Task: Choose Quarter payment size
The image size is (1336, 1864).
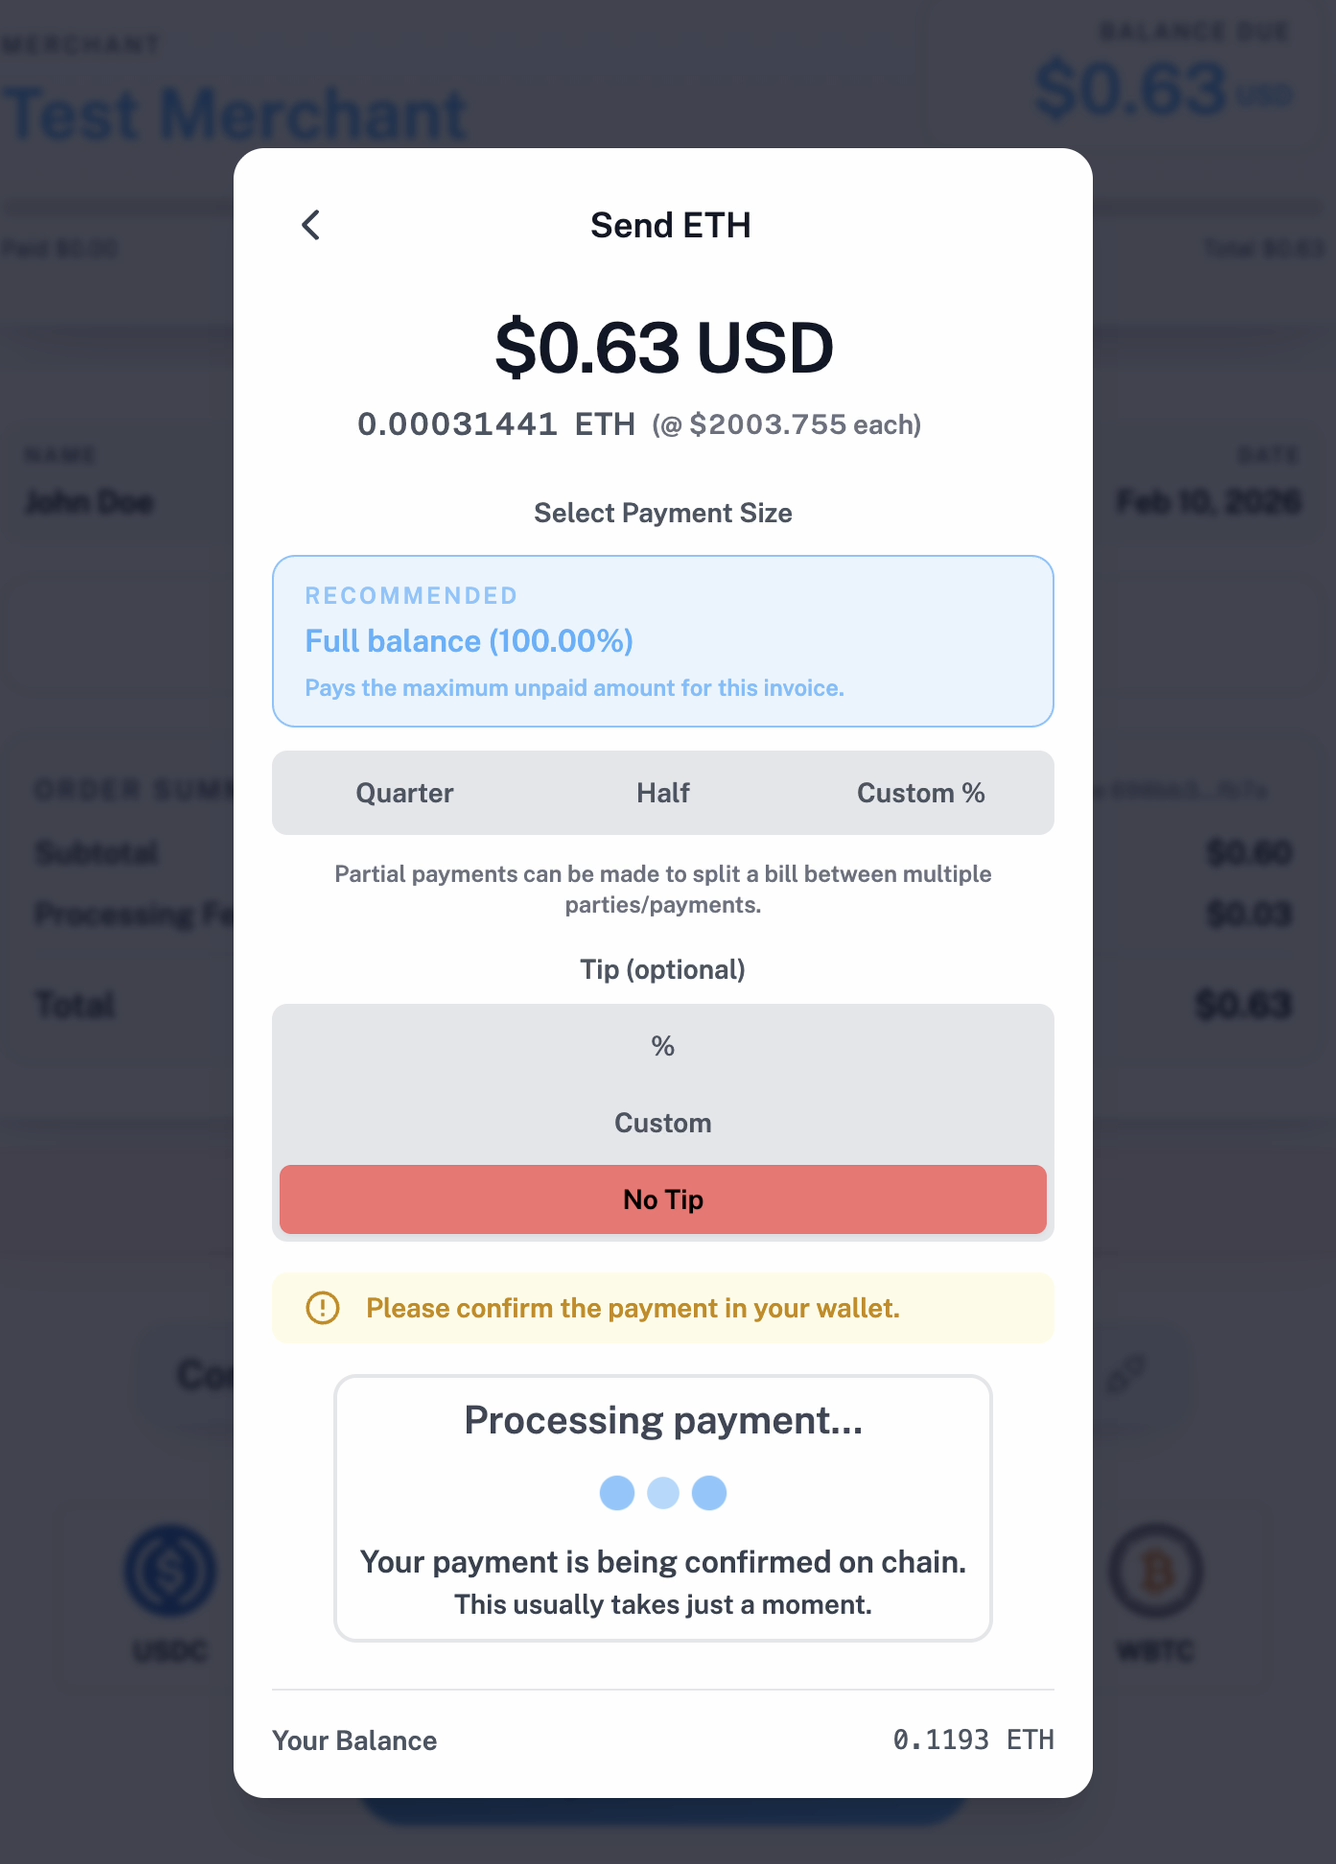Action: point(404,792)
